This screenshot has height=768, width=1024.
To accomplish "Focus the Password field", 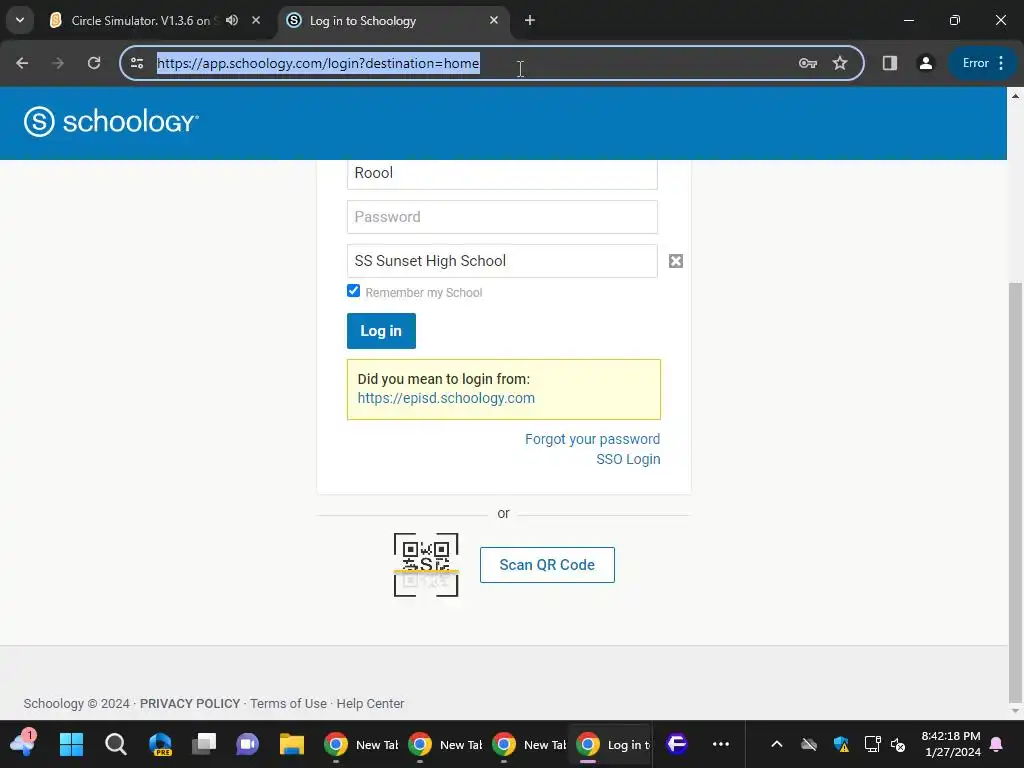I will [x=502, y=217].
